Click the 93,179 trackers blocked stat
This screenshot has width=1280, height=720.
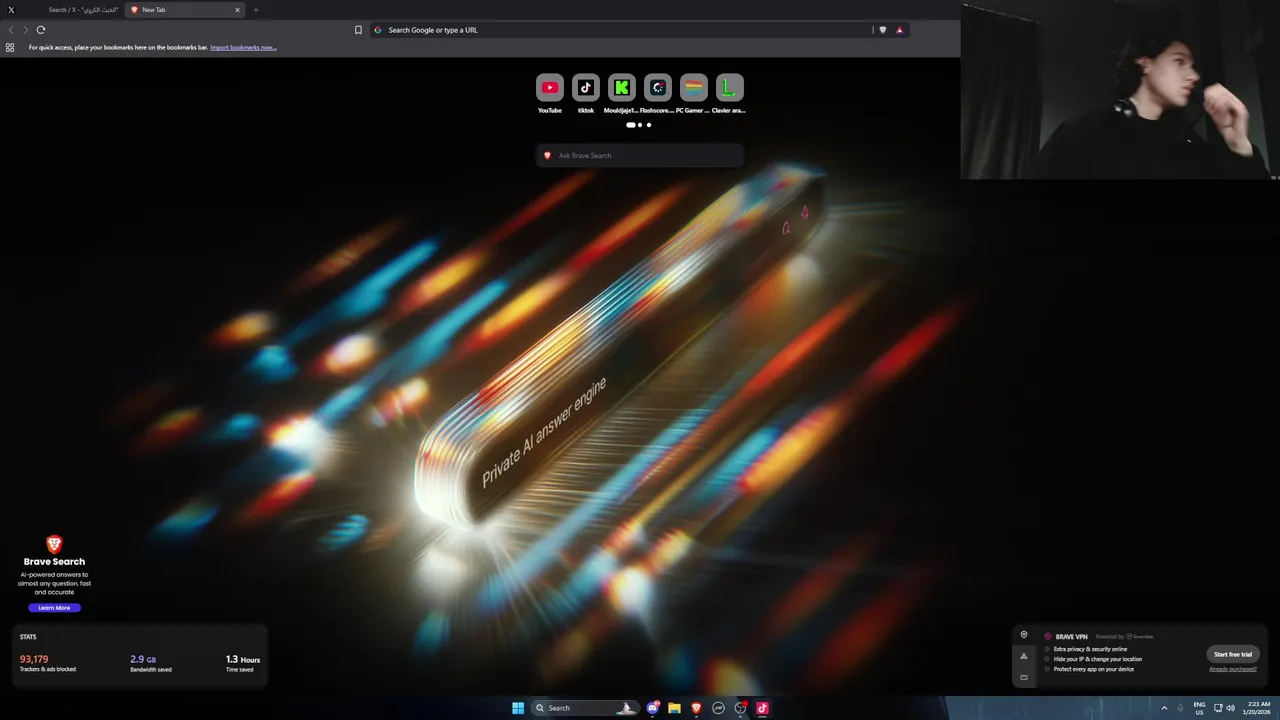(47, 663)
